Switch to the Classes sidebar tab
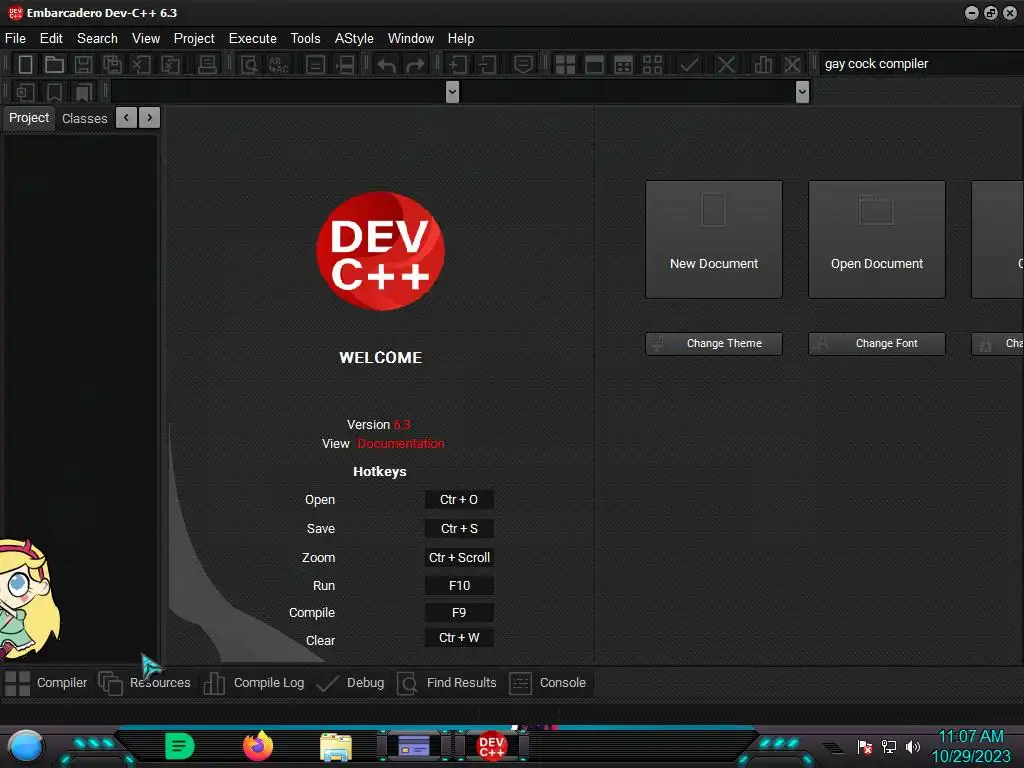 84,118
